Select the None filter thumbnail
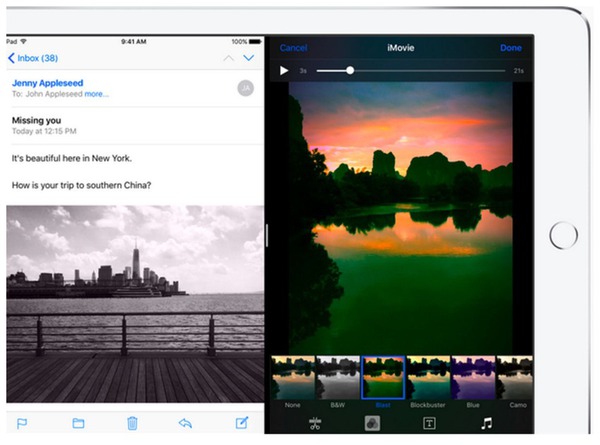This screenshot has width=600, height=445. point(293,378)
